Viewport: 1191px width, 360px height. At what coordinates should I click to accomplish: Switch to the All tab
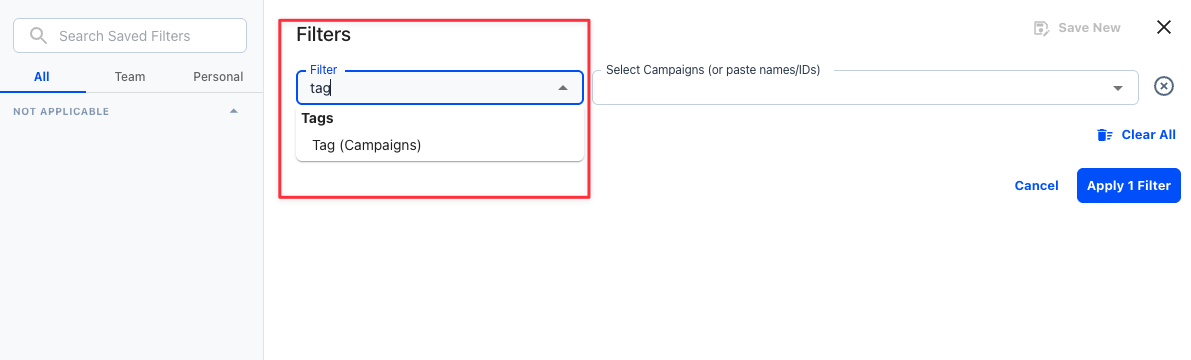pyautogui.click(x=43, y=77)
